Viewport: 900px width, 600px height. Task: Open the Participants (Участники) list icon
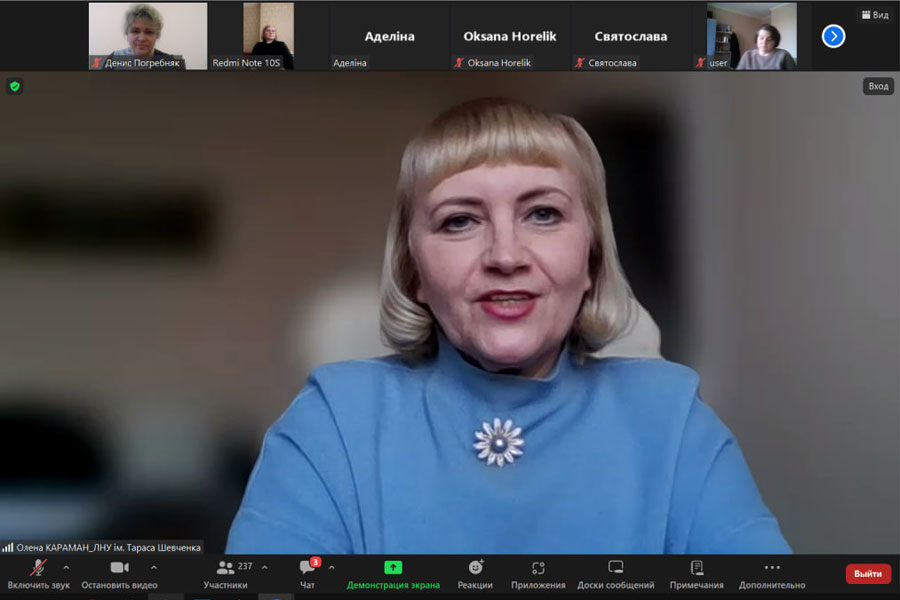pos(225,568)
